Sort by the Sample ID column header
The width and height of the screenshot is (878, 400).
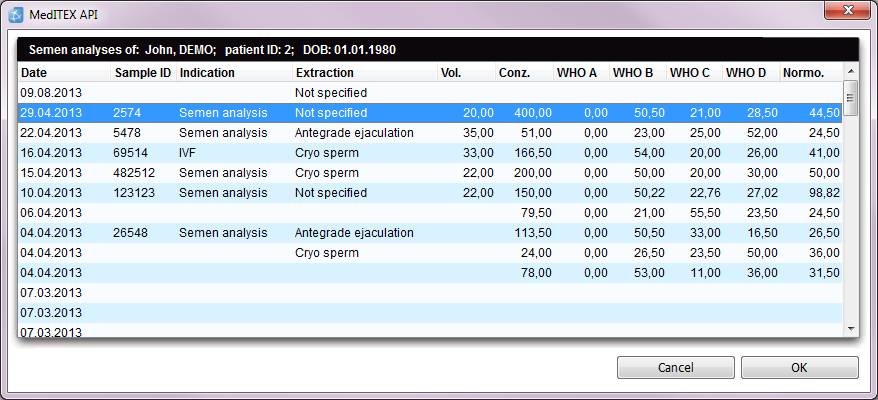pos(143,73)
